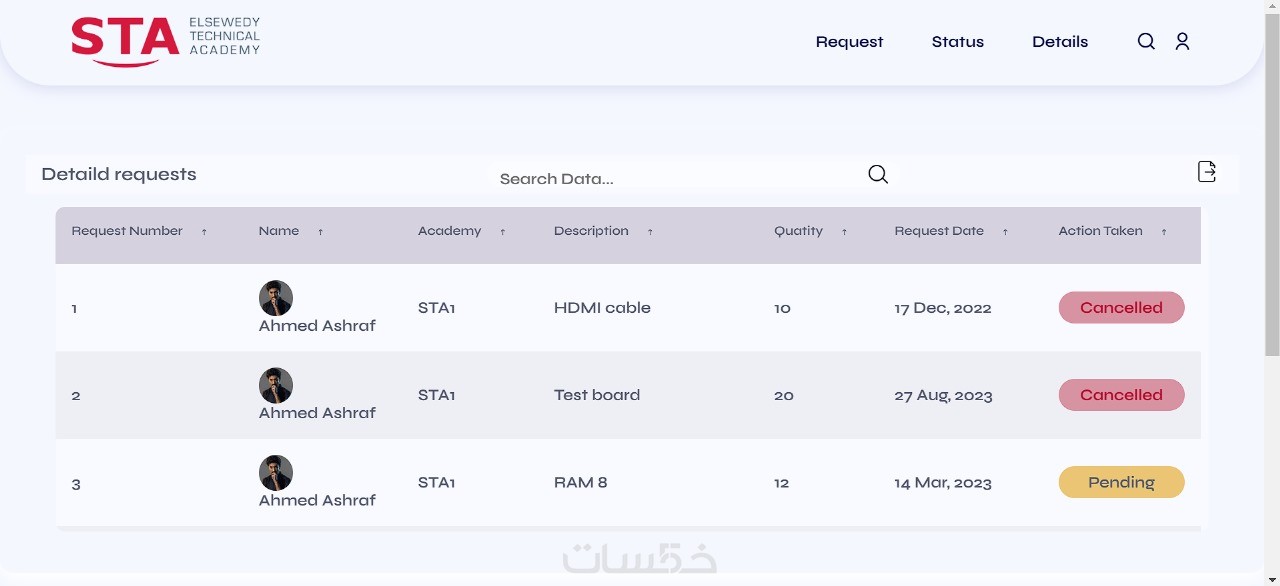The image size is (1280, 586).
Task: Click Ahmed Ashraf's avatar in request 1
Action: pos(276,298)
